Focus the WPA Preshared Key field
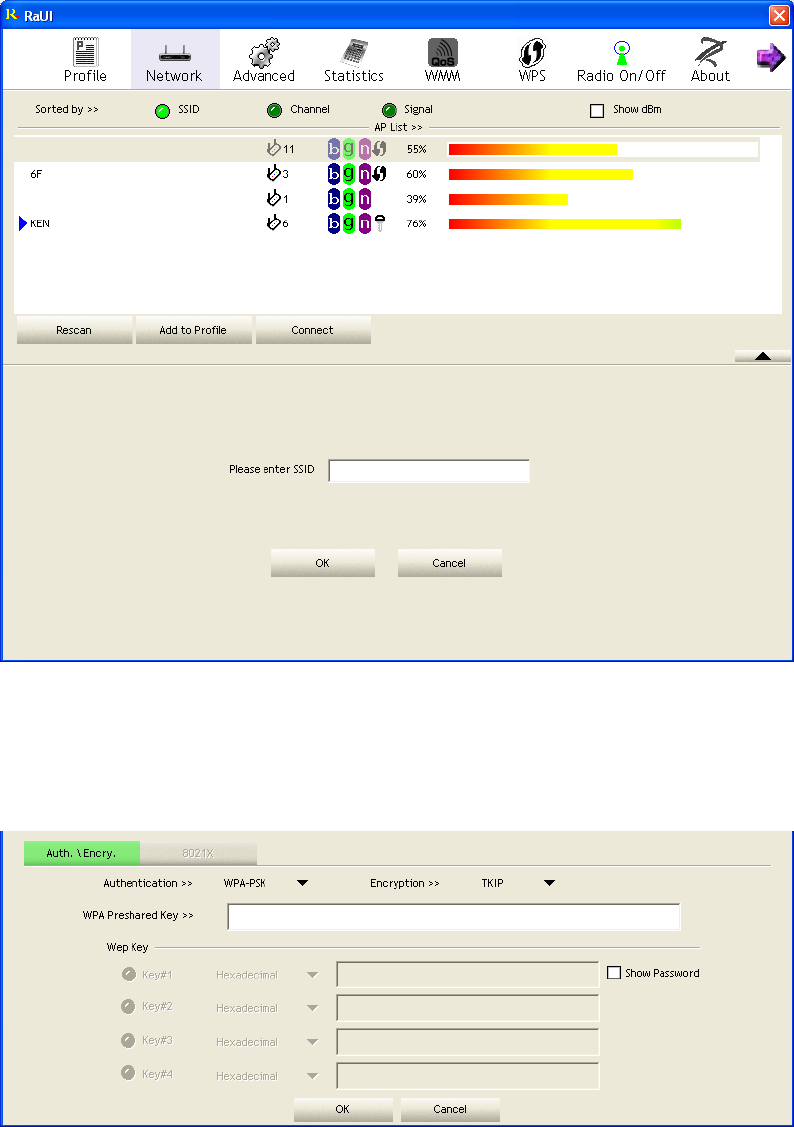 (454, 917)
